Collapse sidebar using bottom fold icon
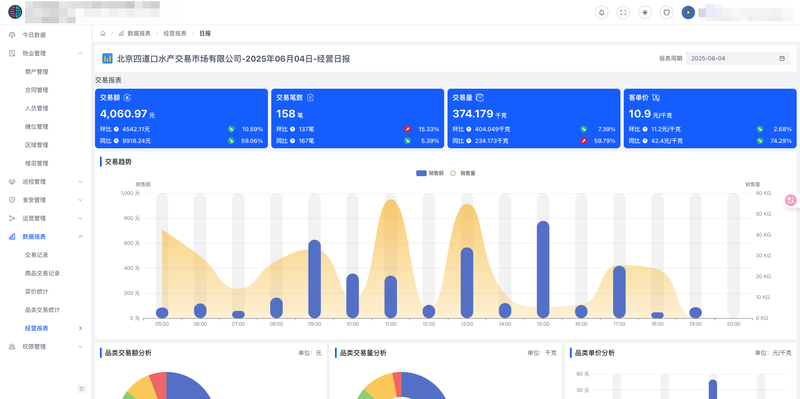Viewport: 800px width, 399px height. tap(81, 389)
